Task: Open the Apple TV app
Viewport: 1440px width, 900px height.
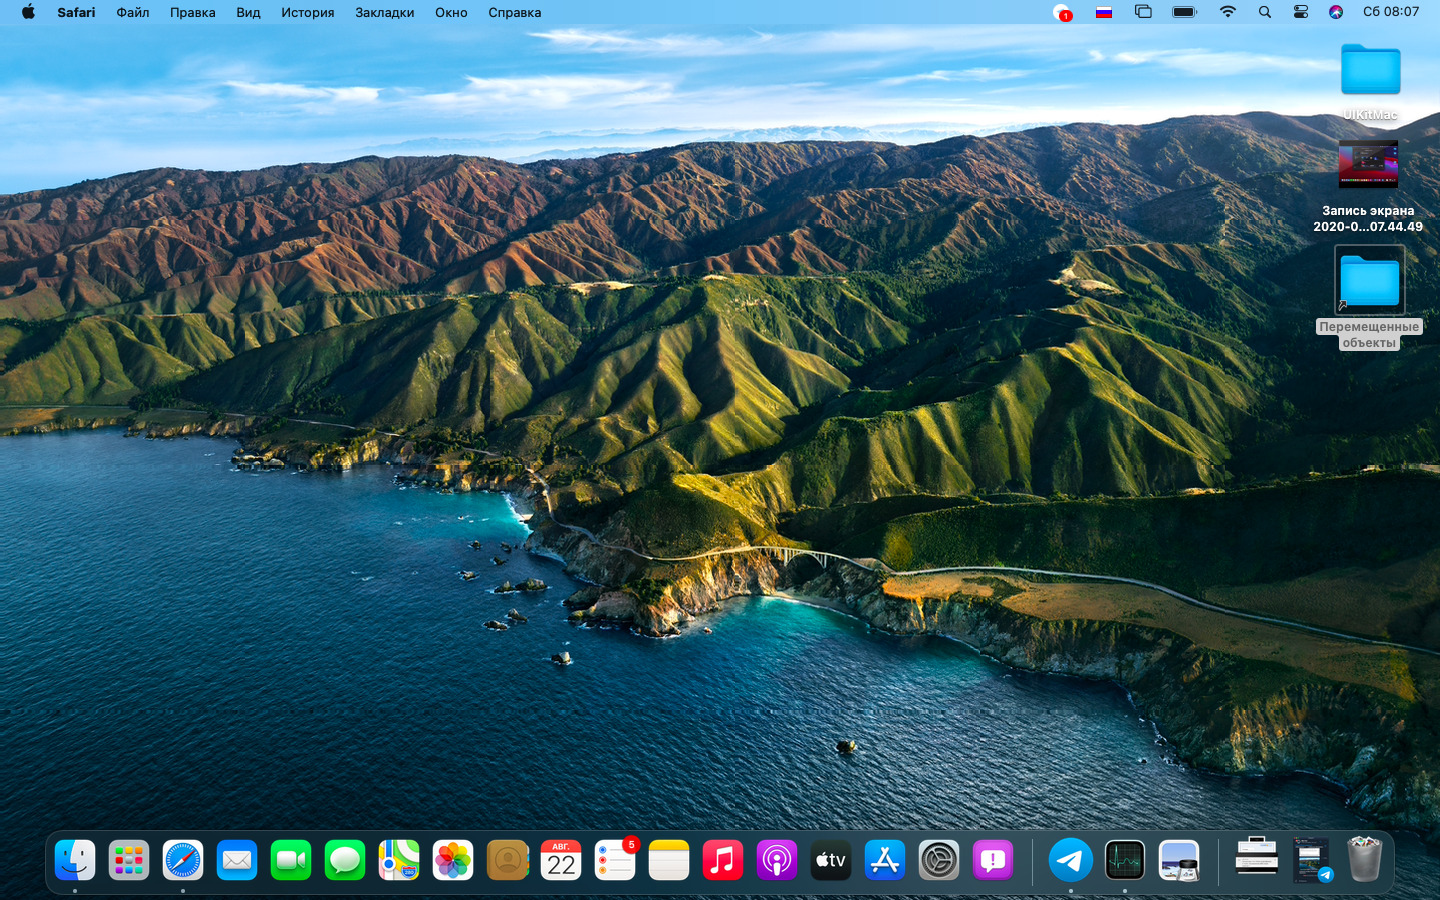Action: tap(831, 860)
